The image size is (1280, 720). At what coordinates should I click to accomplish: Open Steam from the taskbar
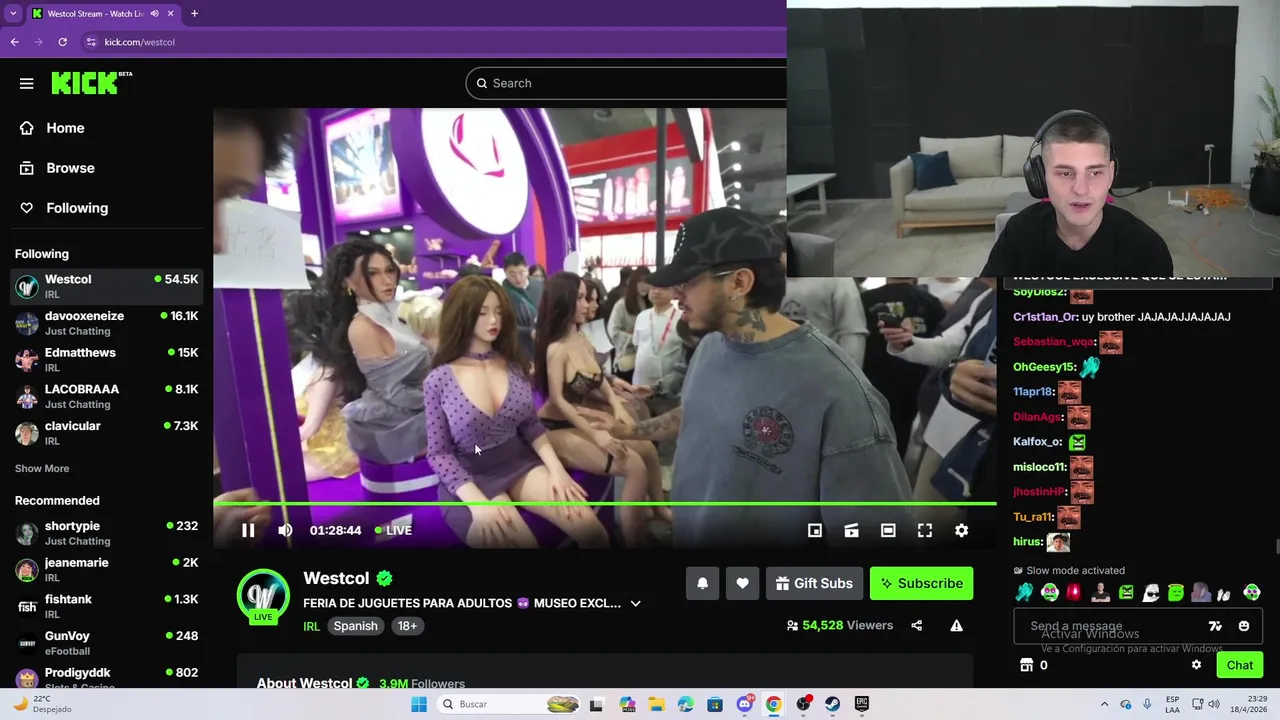click(832, 704)
